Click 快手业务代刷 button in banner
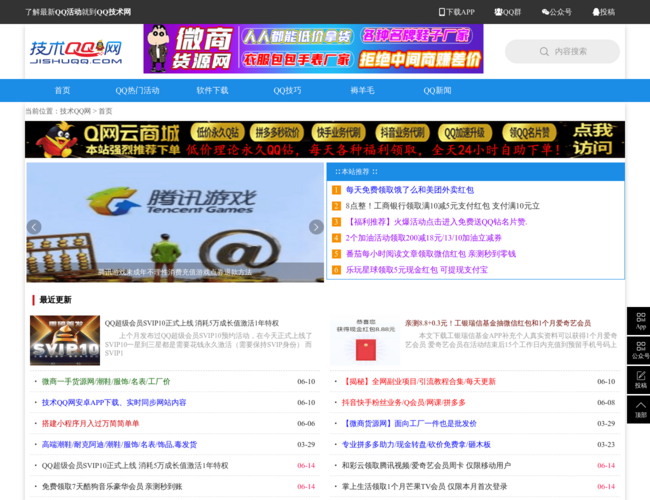 (339, 133)
